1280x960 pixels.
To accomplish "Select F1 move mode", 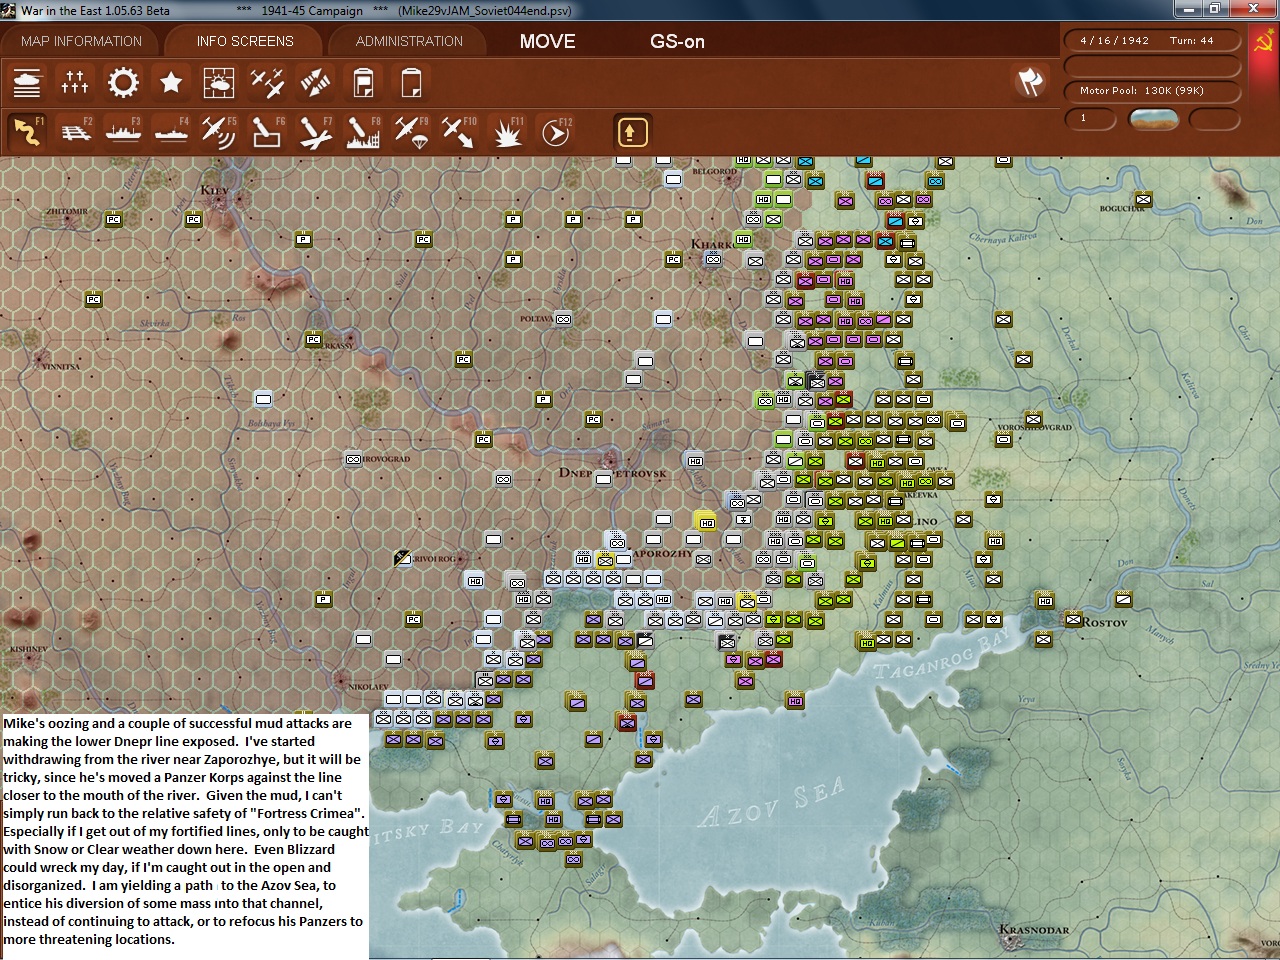I will [27, 132].
